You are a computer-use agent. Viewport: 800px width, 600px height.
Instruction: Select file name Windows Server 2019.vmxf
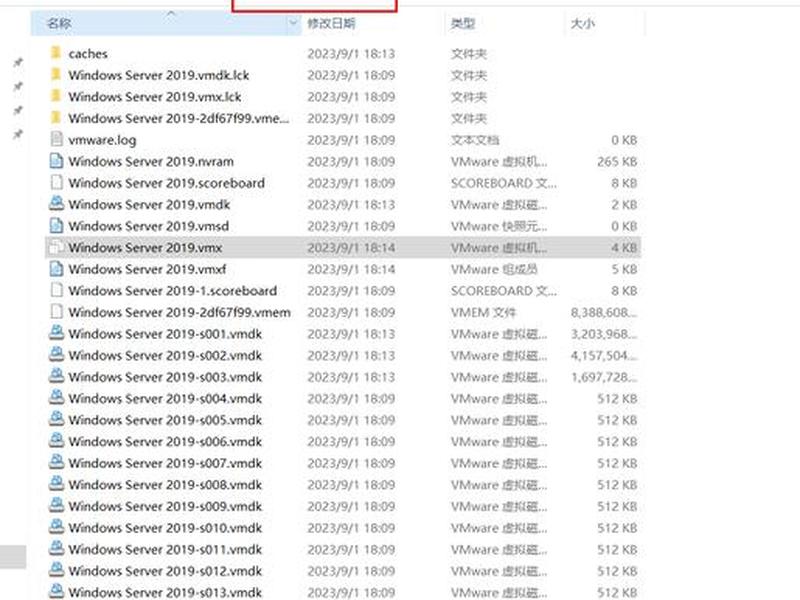click(x=147, y=269)
